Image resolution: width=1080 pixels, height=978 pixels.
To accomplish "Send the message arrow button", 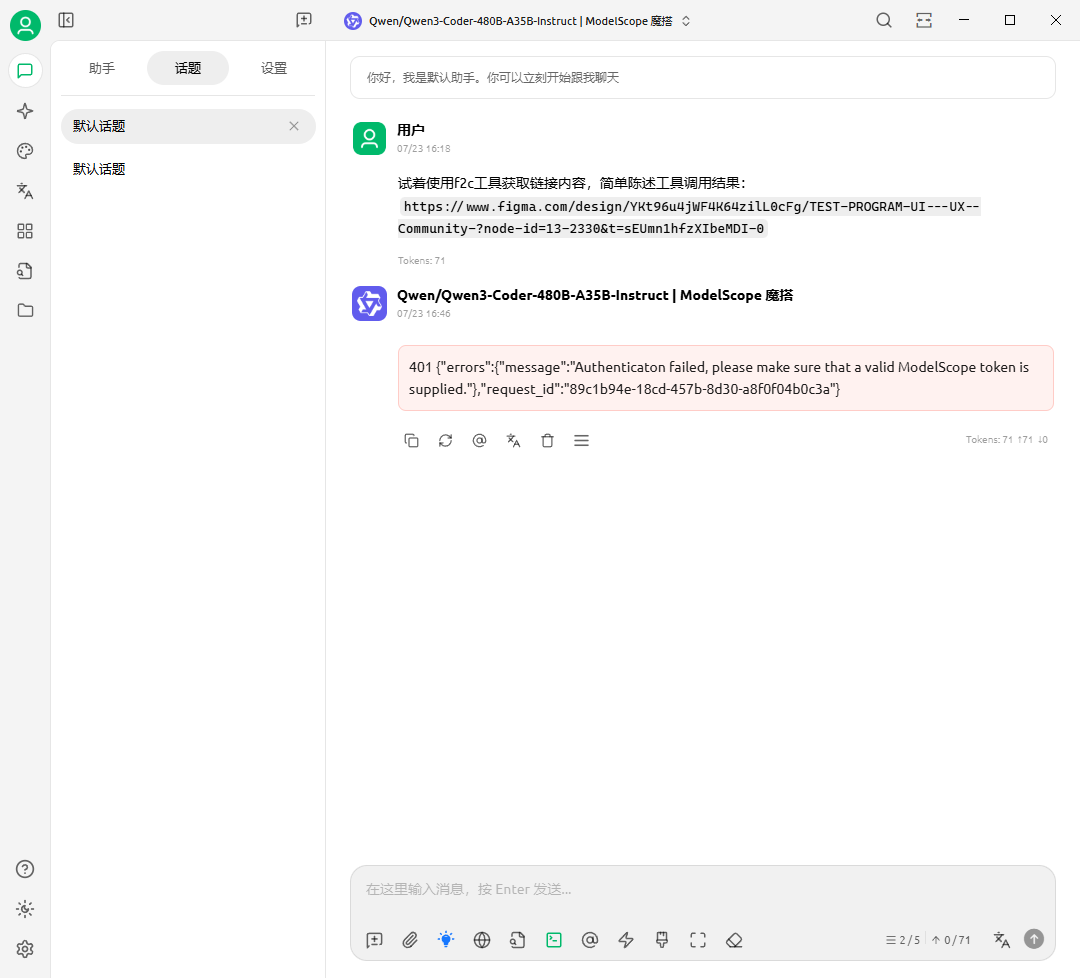I will tap(1034, 939).
